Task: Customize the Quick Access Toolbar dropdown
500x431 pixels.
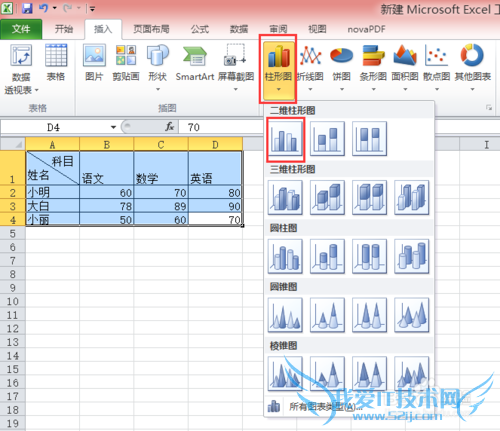Action: tap(92, 9)
